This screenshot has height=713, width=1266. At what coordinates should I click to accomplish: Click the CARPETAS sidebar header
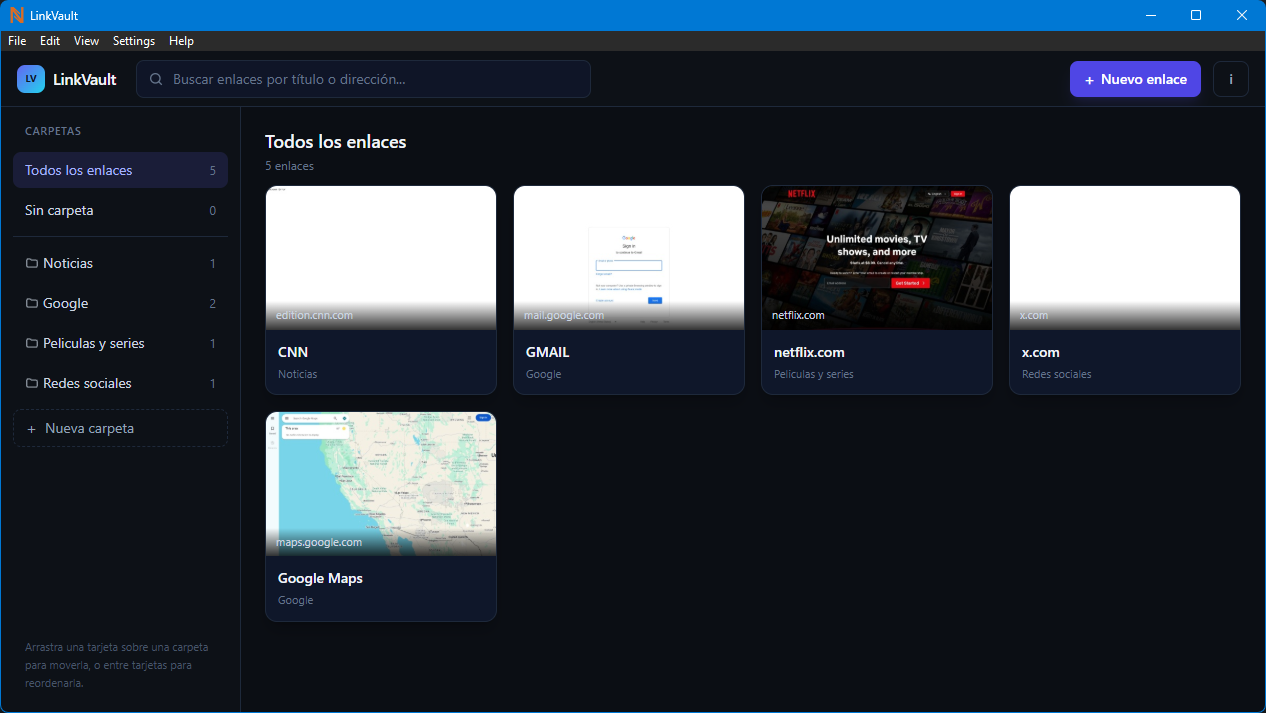[53, 131]
